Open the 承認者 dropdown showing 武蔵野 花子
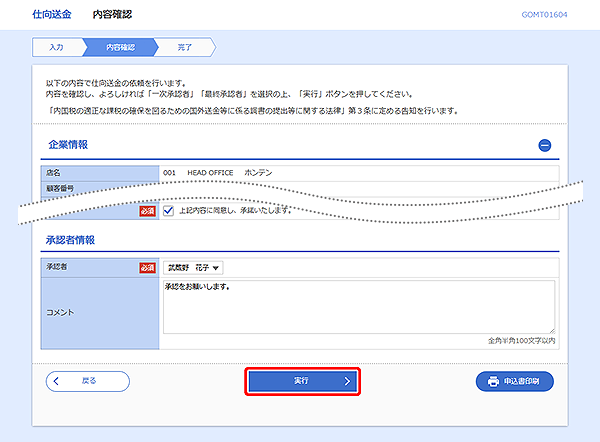This screenshot has width=600, height=442. pyautogui.click(x=193, y=267)
